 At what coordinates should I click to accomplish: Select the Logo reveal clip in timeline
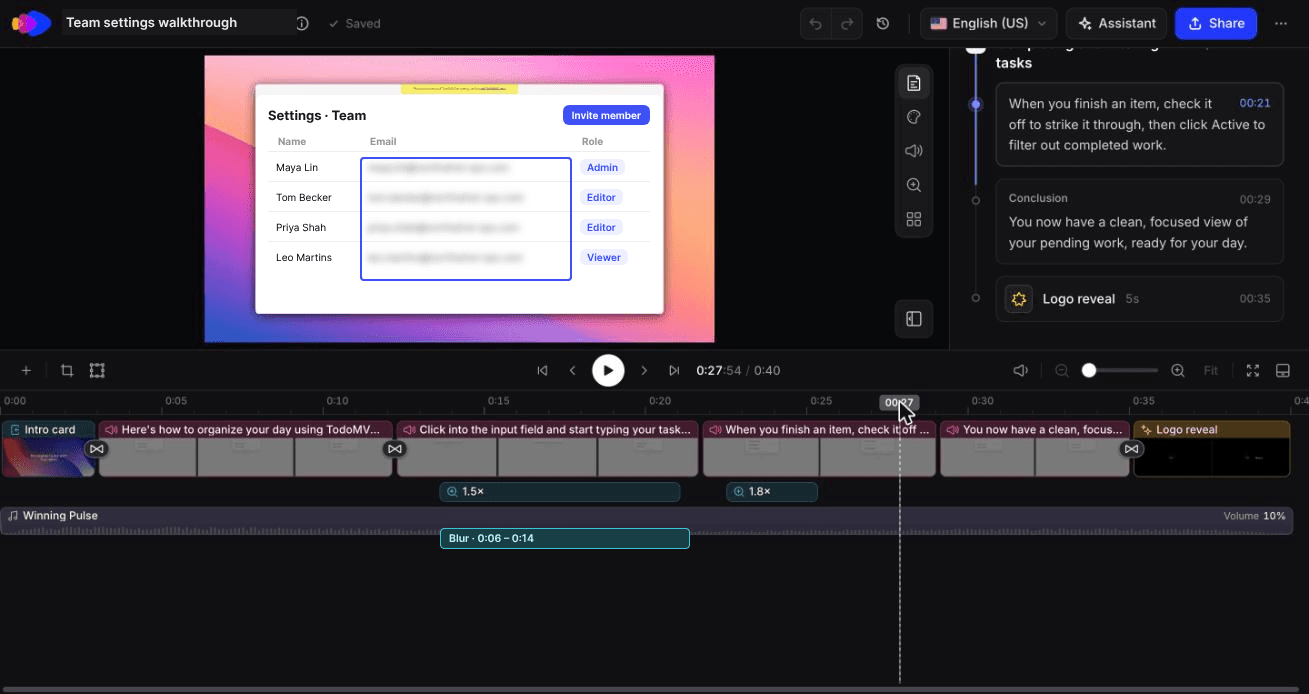[1212, 449]
